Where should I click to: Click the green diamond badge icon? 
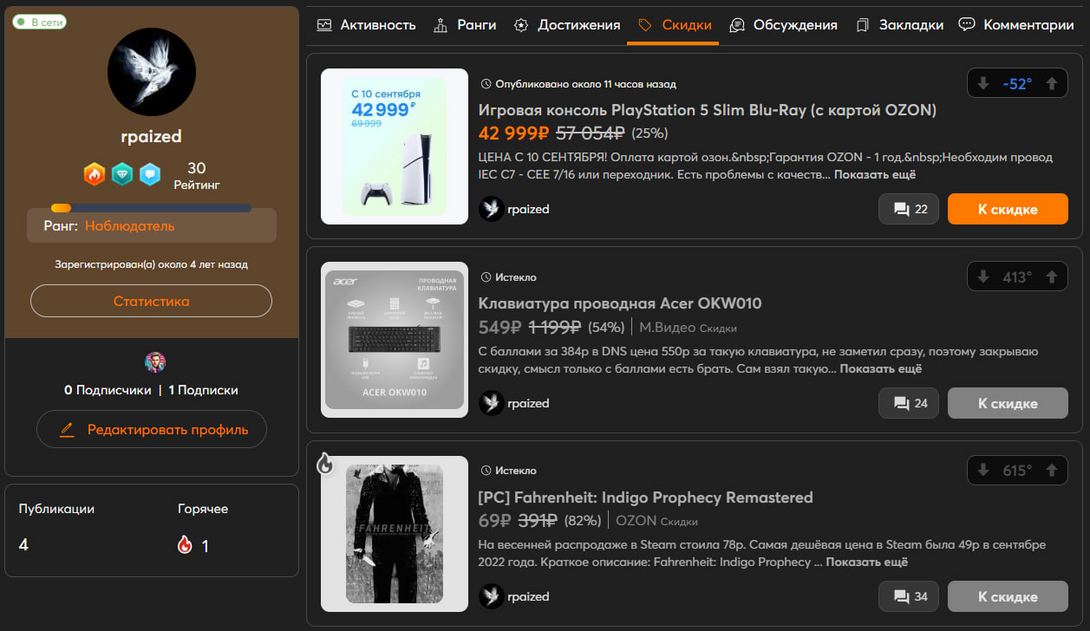click(x=122, y=174)
